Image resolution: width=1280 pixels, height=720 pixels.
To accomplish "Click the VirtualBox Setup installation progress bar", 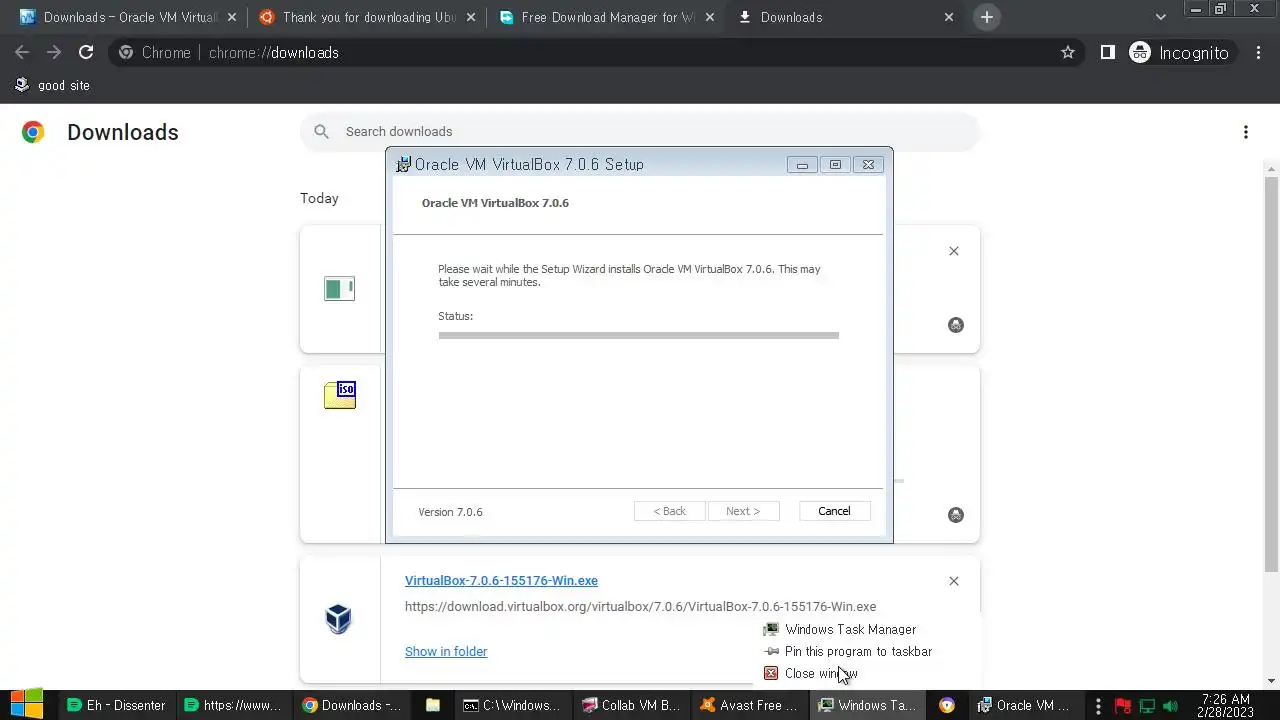I will [x=638, y=335].
